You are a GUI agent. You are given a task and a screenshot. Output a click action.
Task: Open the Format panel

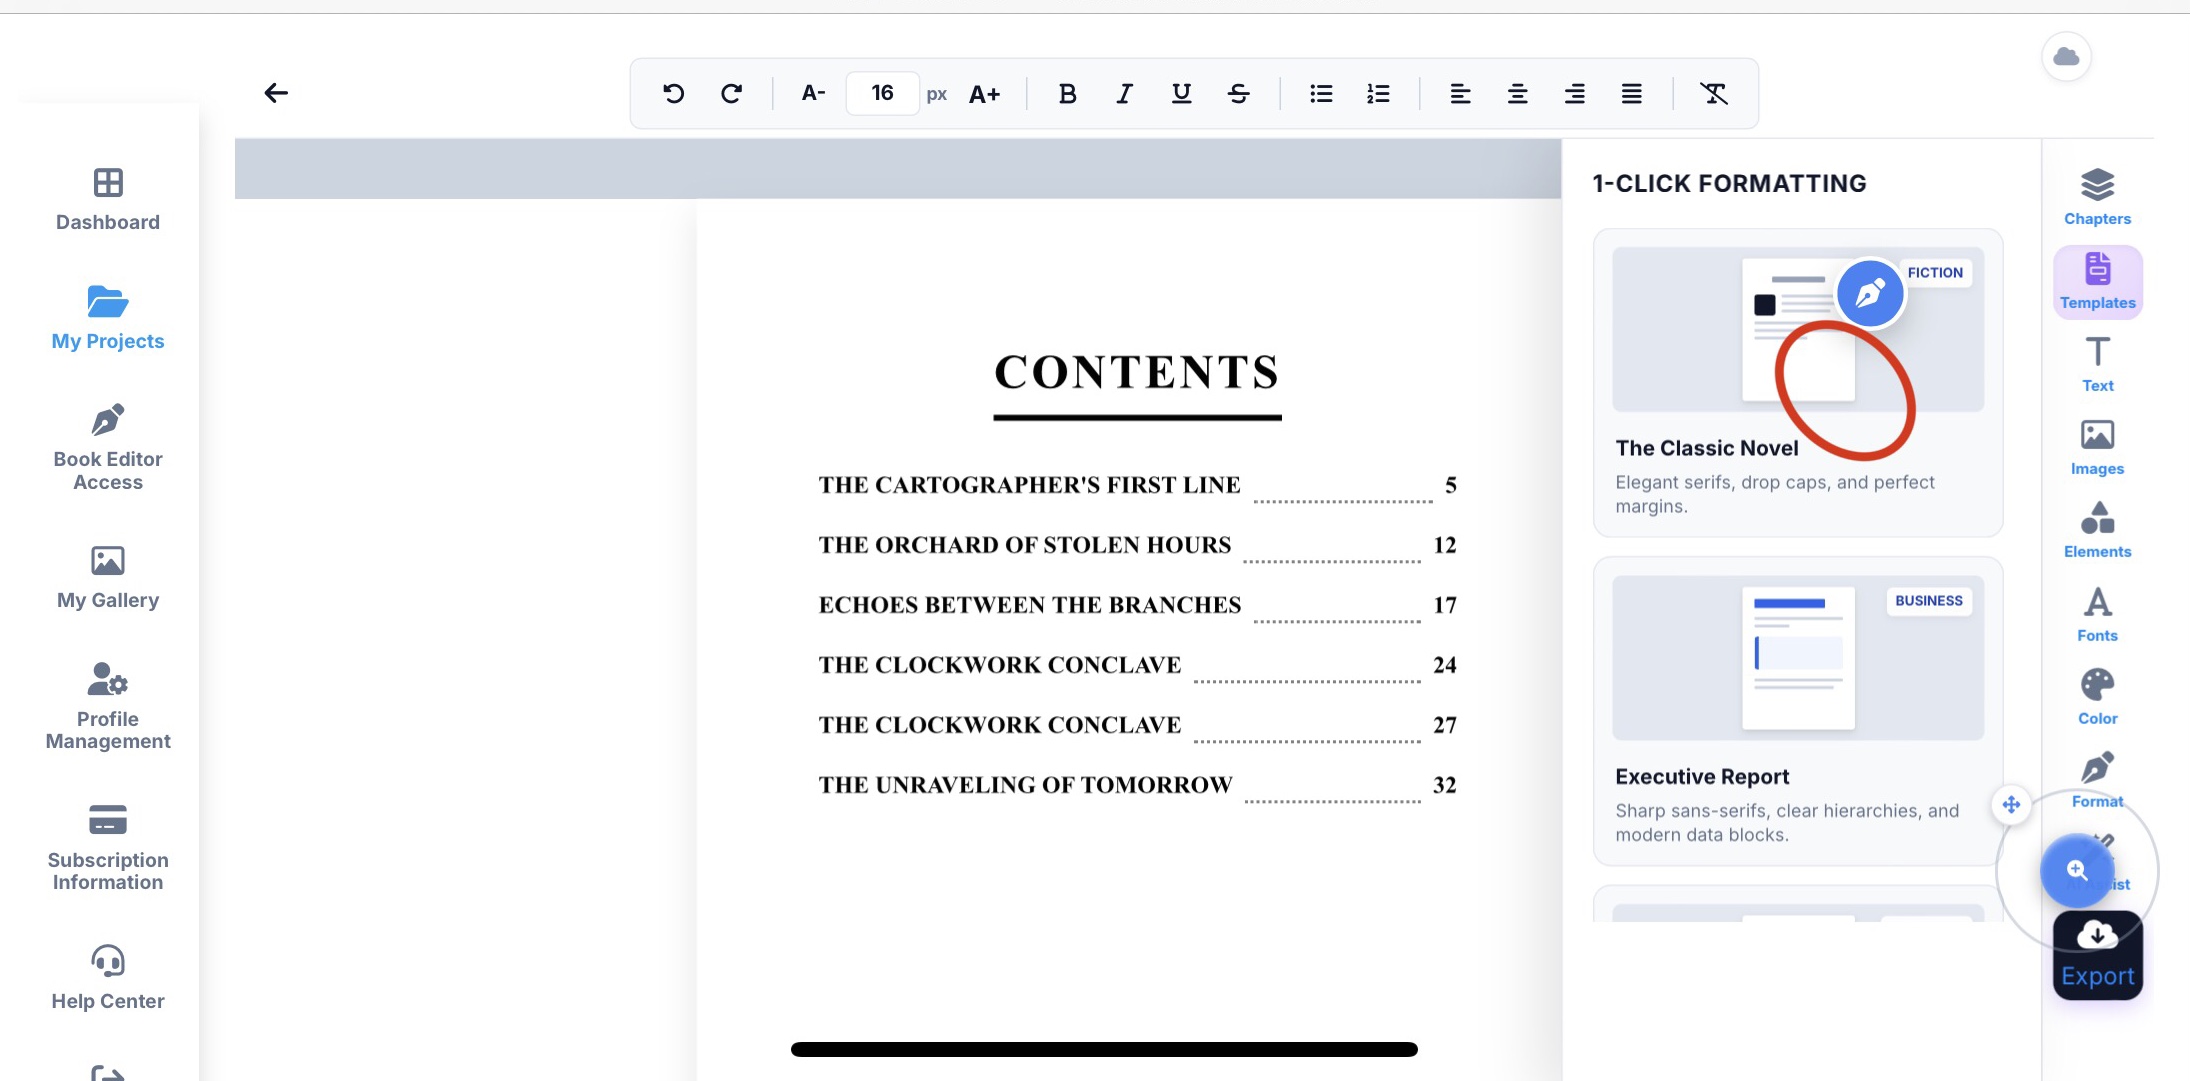point(2097,781)
